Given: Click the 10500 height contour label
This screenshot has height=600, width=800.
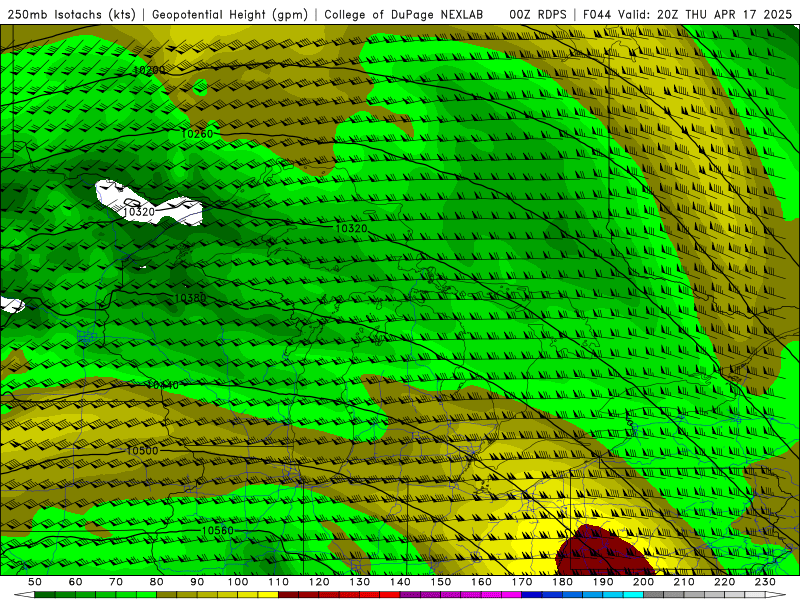Looking at the screenshot, I should click(142, 451).
